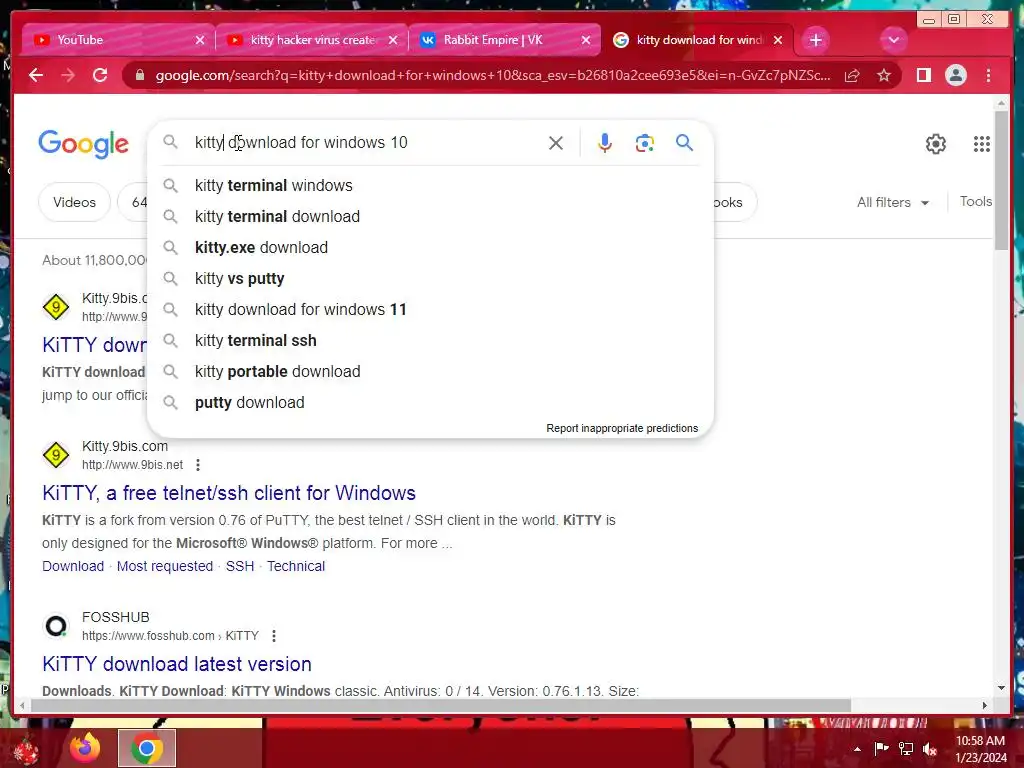1024x768 pixels.
Task: Open KiTTY download latest version result
Action: [x=176, y=664]
